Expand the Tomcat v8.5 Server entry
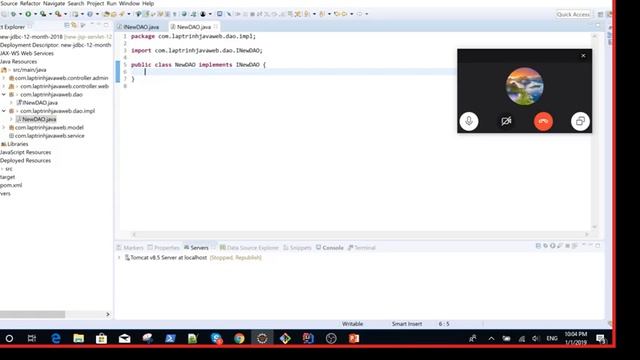Viewport: 640px width, 360px height. pyautogui.click(x=119, y=258)
